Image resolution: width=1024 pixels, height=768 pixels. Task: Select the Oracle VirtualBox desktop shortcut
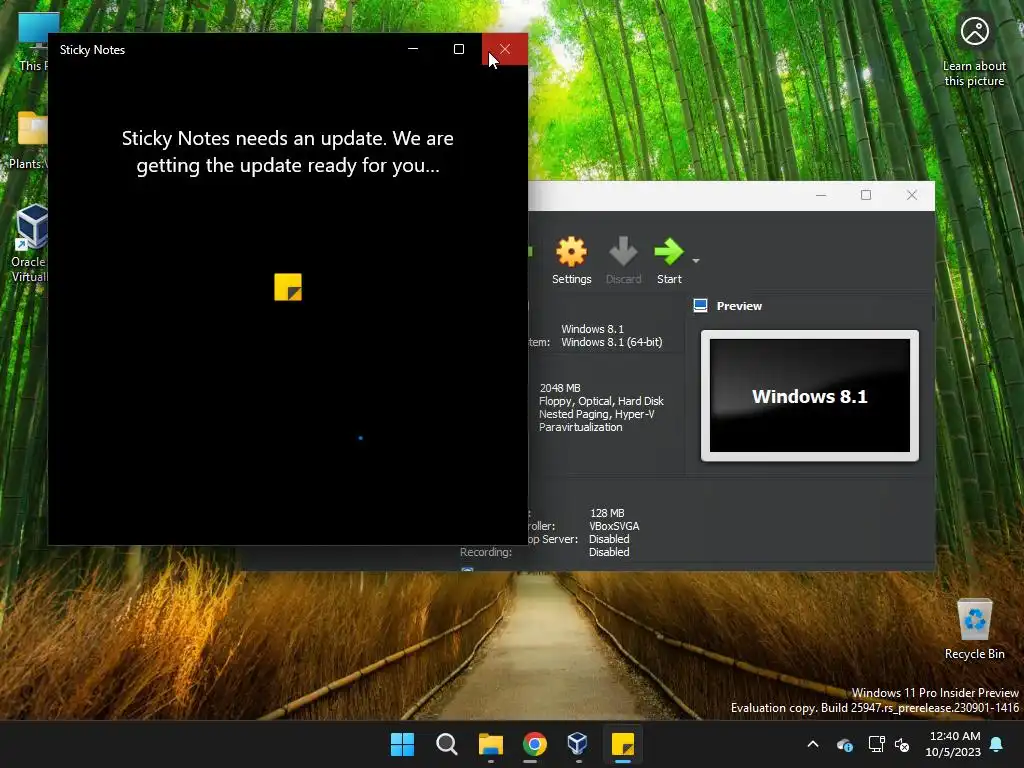(29, 243)
